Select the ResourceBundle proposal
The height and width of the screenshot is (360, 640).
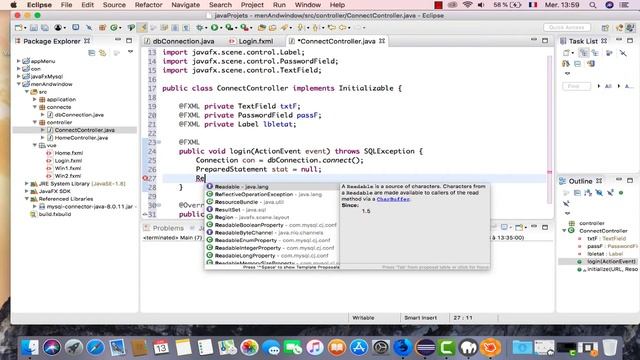(x=271, y=202)
